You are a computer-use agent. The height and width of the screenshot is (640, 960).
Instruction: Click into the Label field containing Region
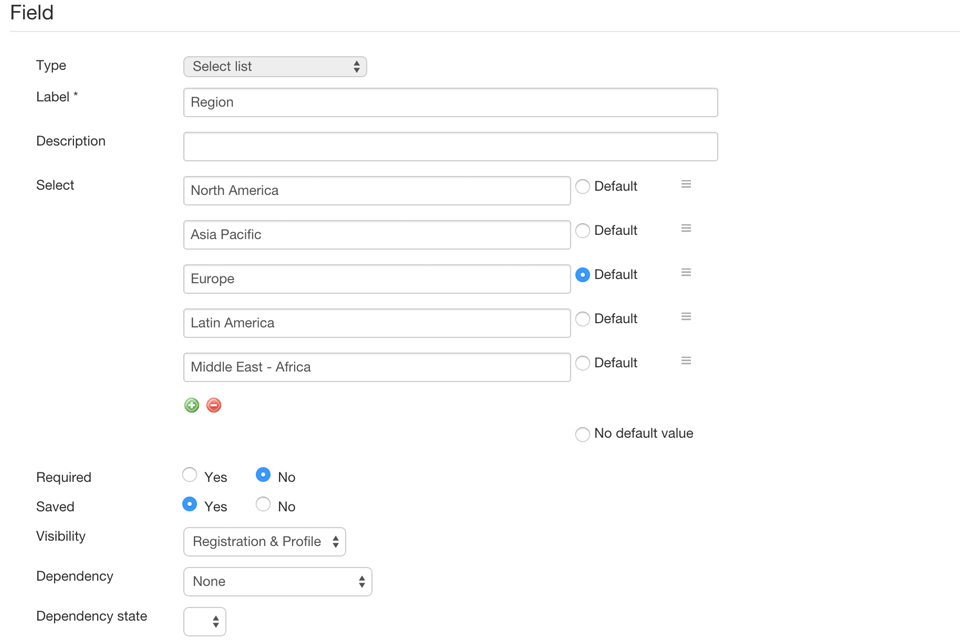(x=451, y=102)
